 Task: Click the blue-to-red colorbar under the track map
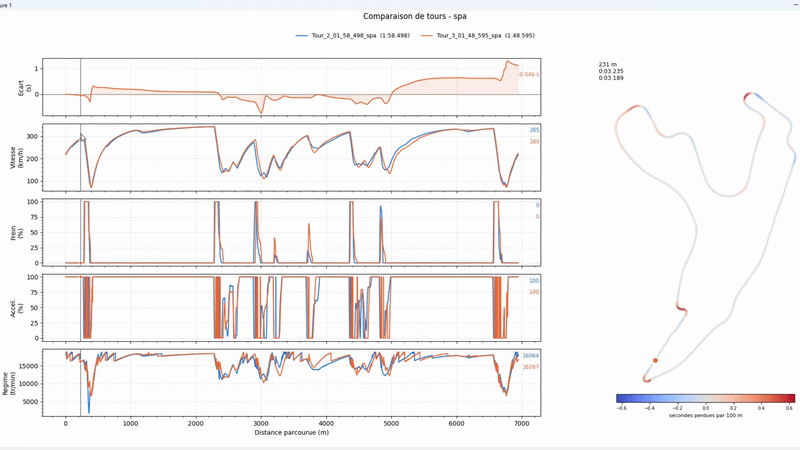click(705, 398)
